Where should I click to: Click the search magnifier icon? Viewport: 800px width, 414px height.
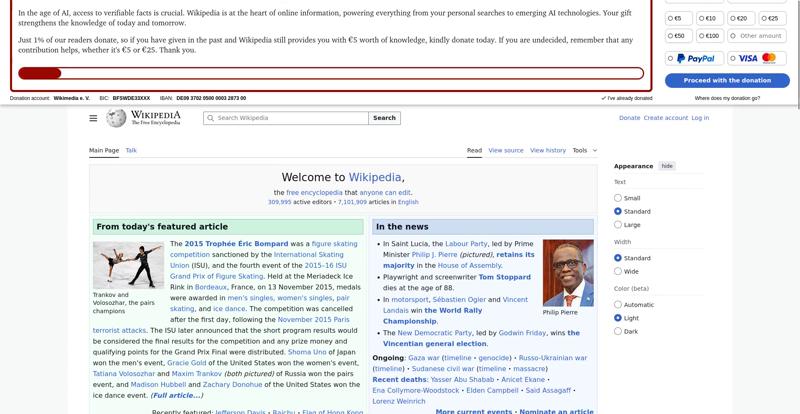(210, 118)
